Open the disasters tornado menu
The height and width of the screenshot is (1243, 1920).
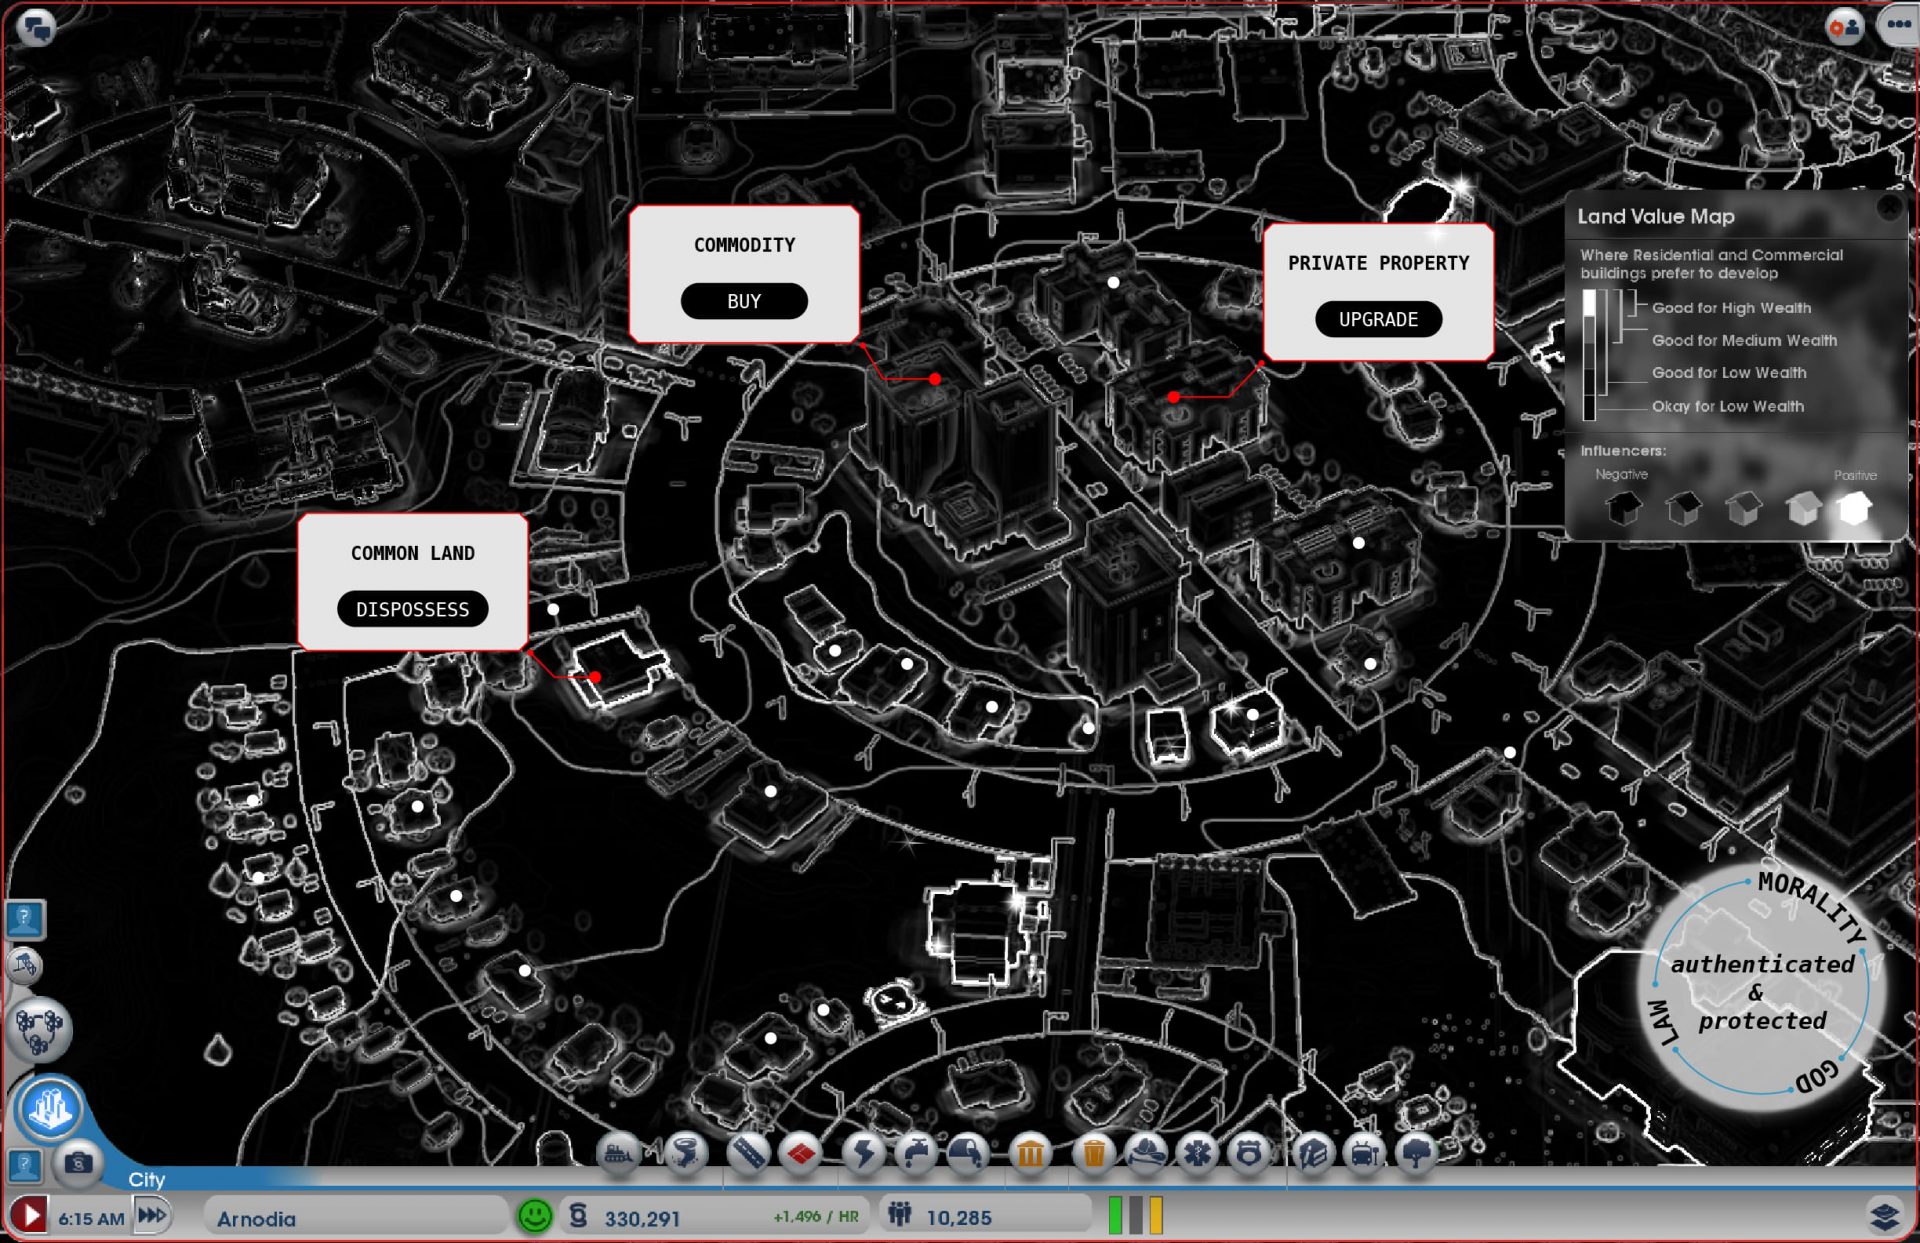point(685,1154)
